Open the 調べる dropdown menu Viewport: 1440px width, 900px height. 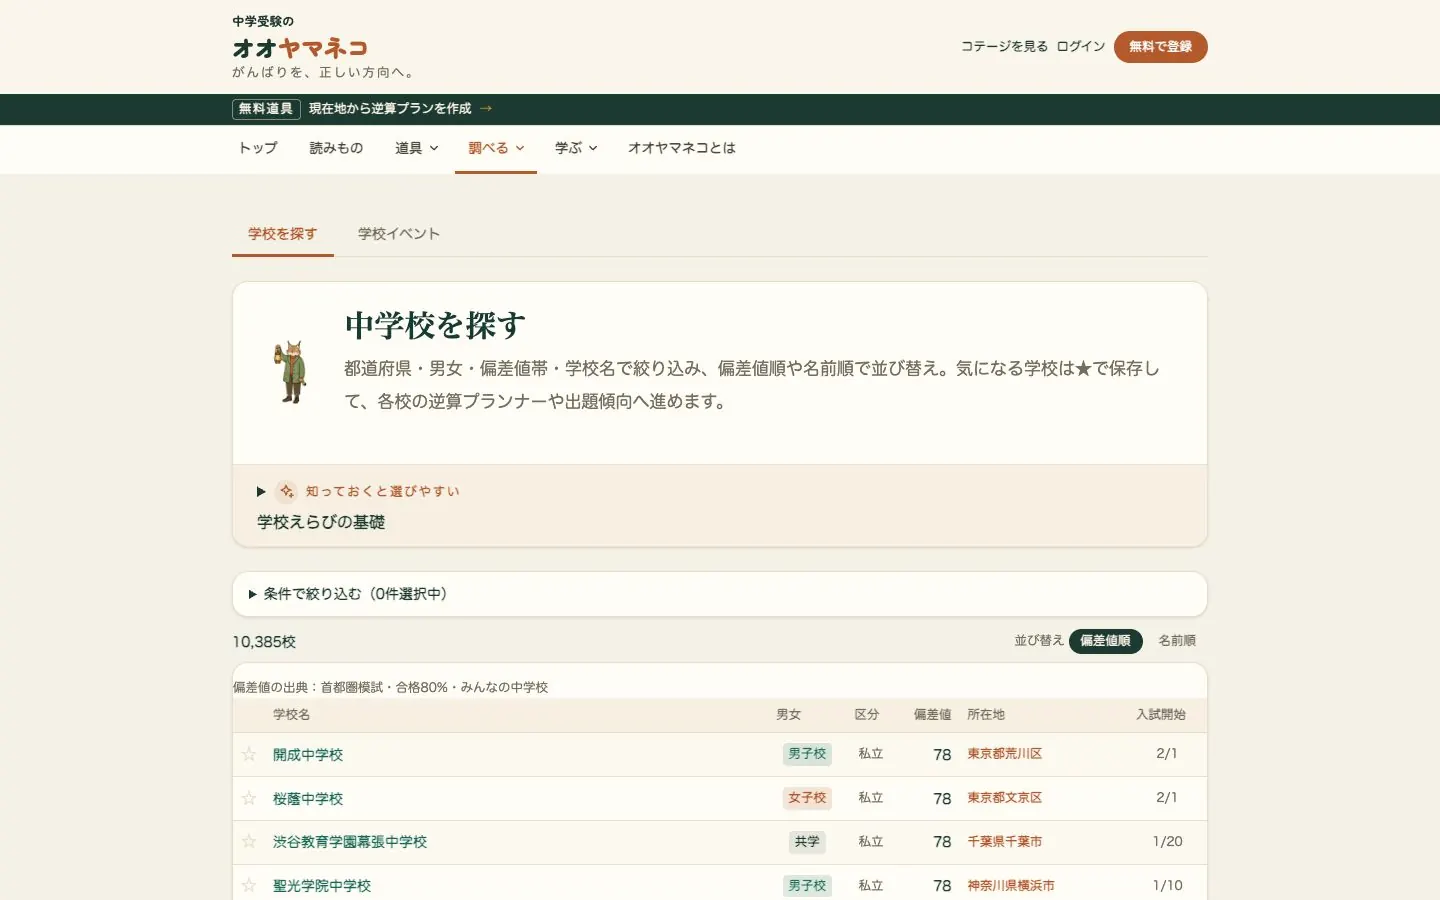(496, 148)
